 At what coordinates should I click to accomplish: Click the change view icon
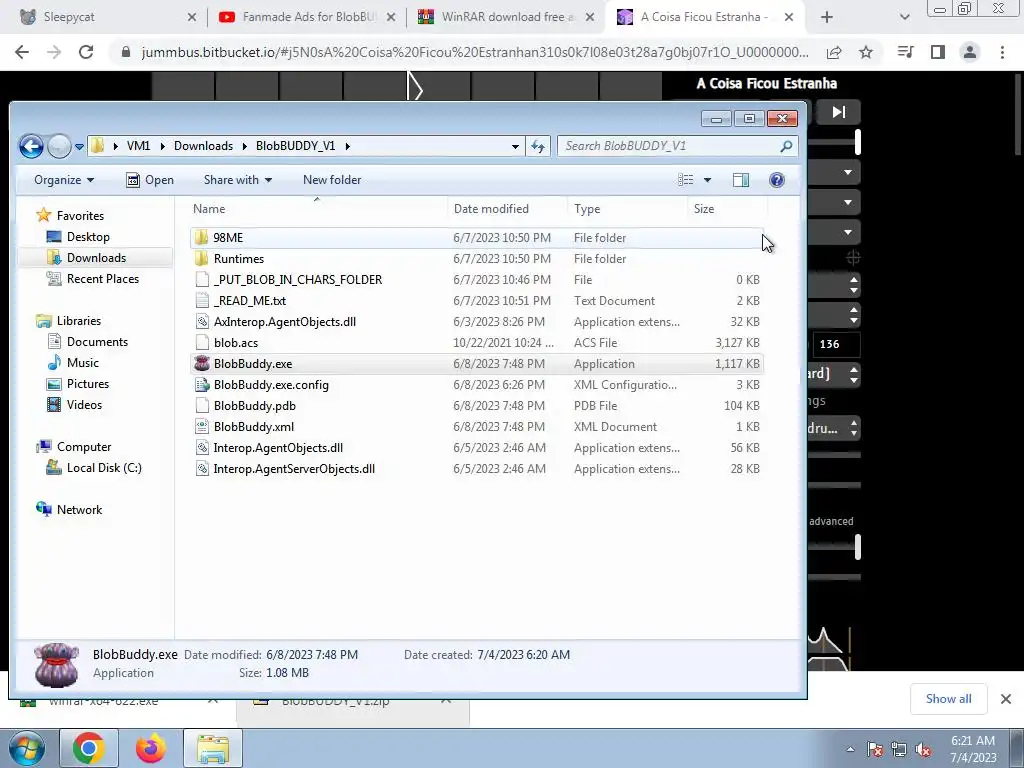pyautogui.click(x=685, y=180)
